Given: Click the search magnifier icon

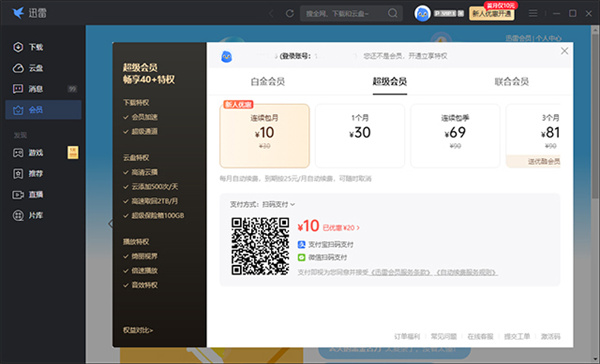Looking at the screenshot, I should [x=393, y=13].
